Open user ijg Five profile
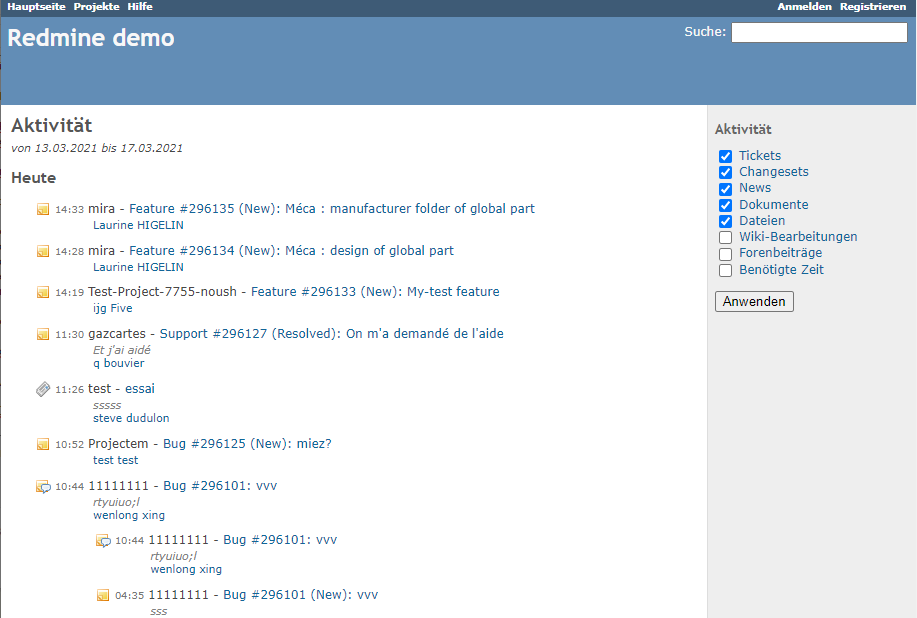 pyautogui.click(x=112, y=308)
